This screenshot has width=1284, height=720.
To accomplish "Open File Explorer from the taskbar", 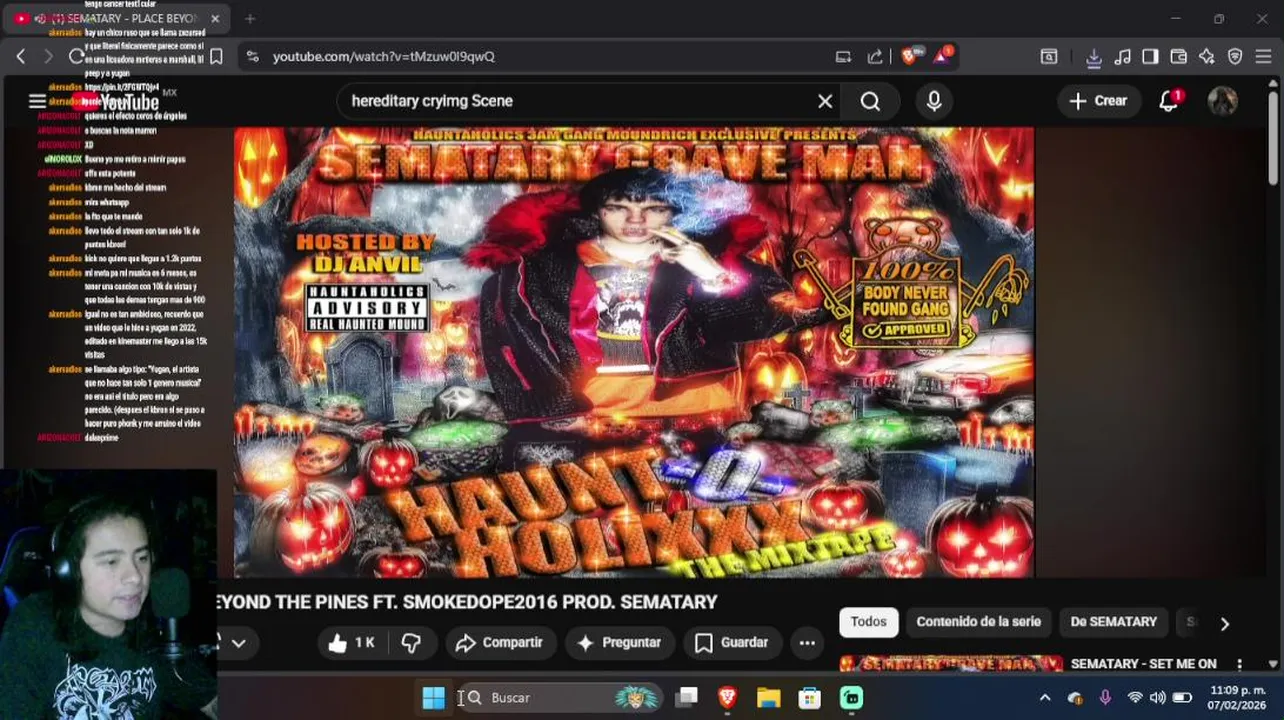I will [x=768, y=698].
